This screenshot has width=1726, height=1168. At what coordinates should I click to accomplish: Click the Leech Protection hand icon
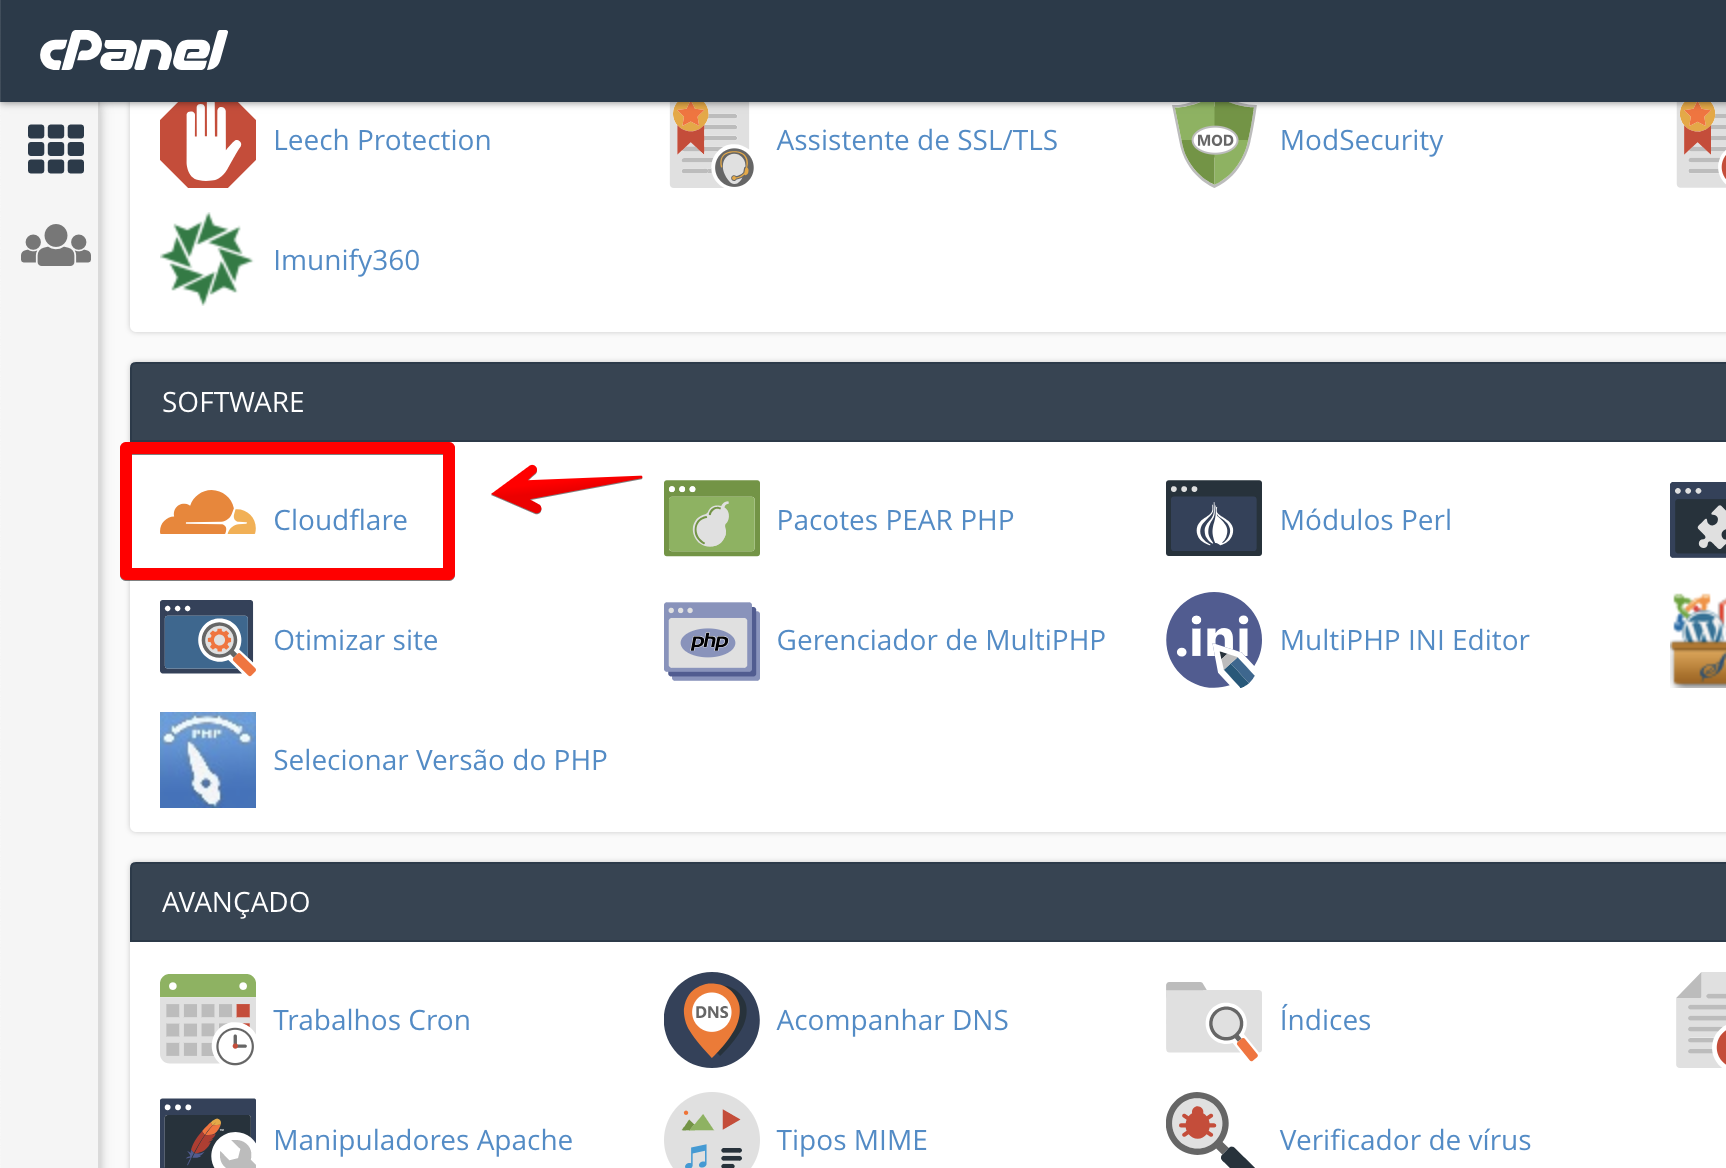(x=207, y=143)
